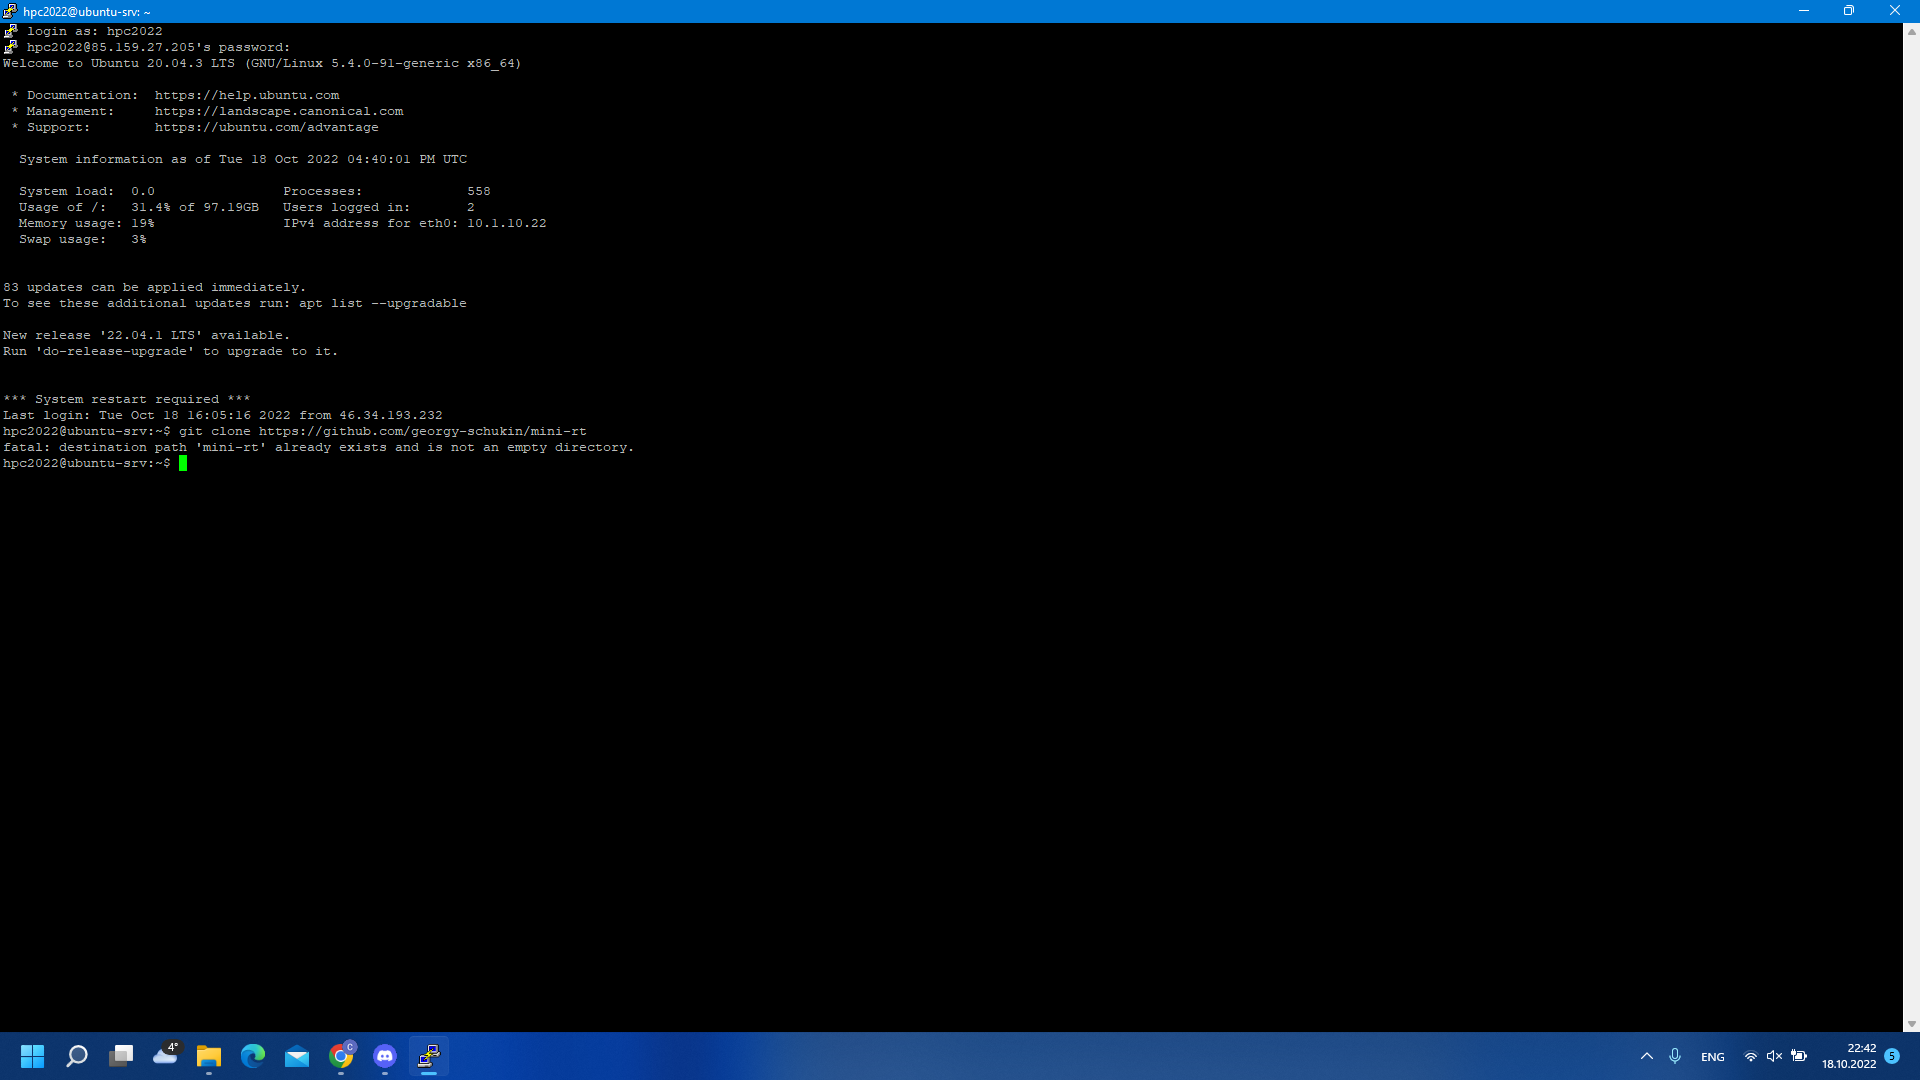The height and width of the screenshot is (1080, 1920).
Task: Change ENG input language
Action: click(1713, 1057)
